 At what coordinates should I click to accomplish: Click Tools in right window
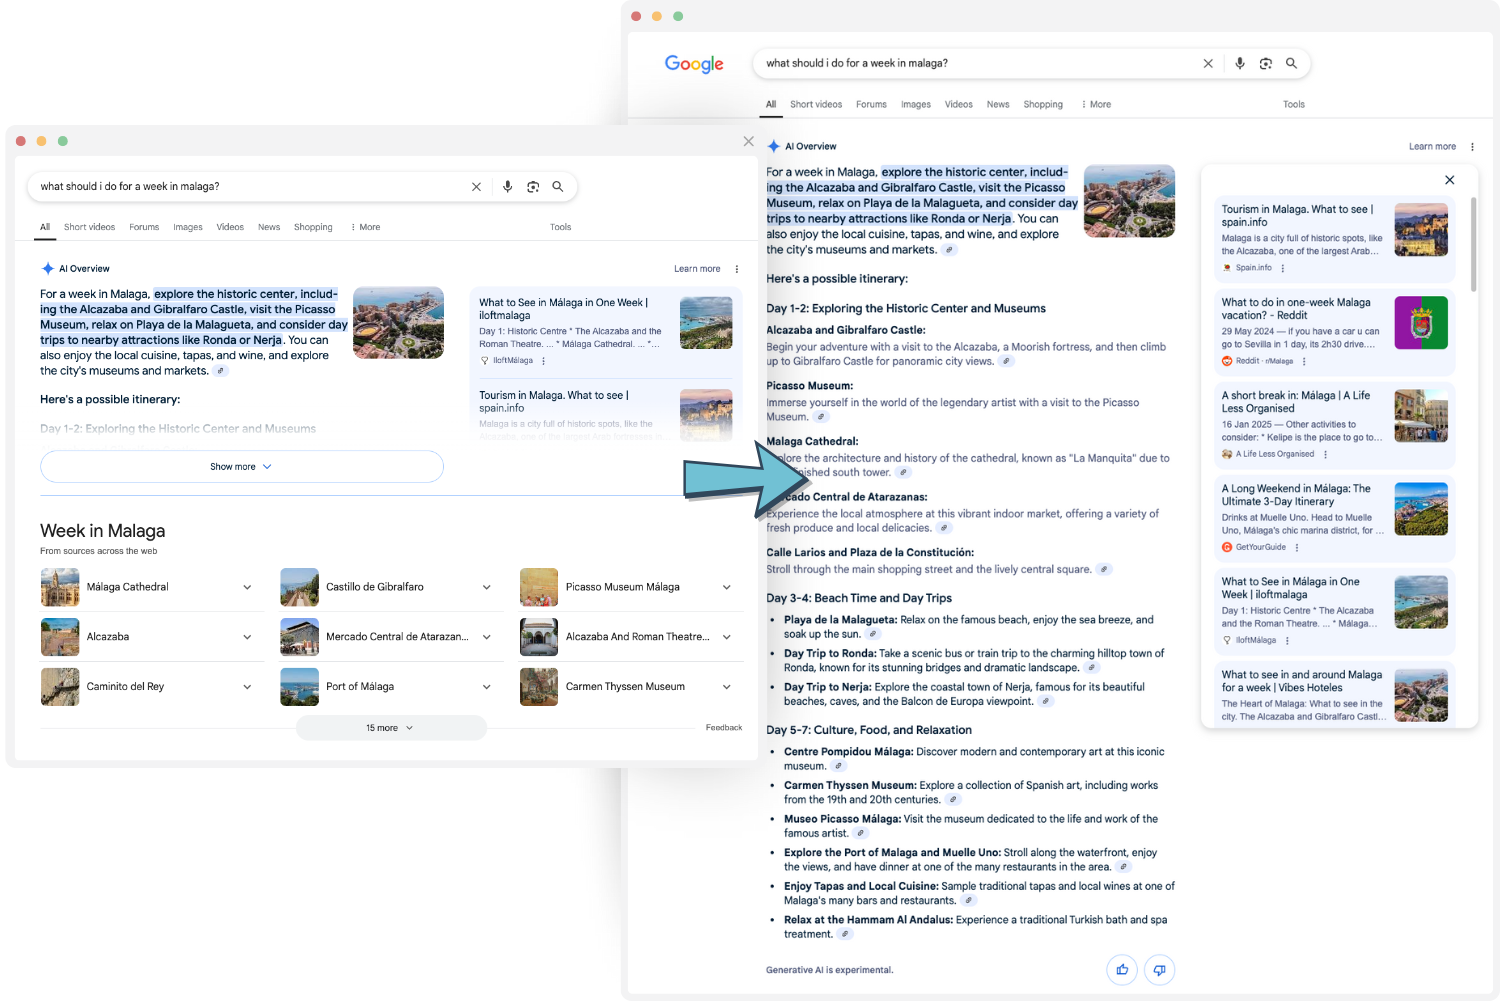point(1294,104)
